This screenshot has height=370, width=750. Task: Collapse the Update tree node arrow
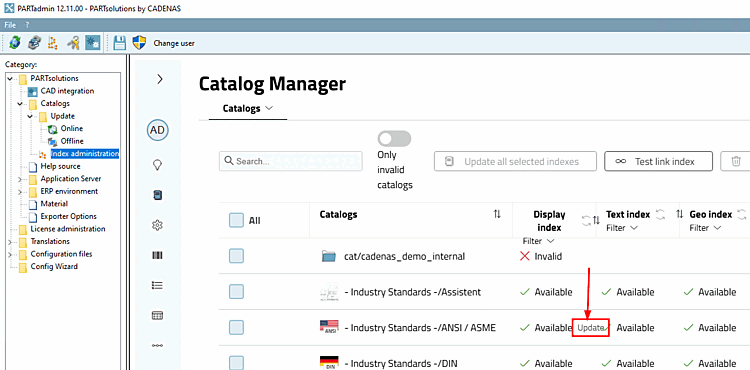click(x=30, y=116)
